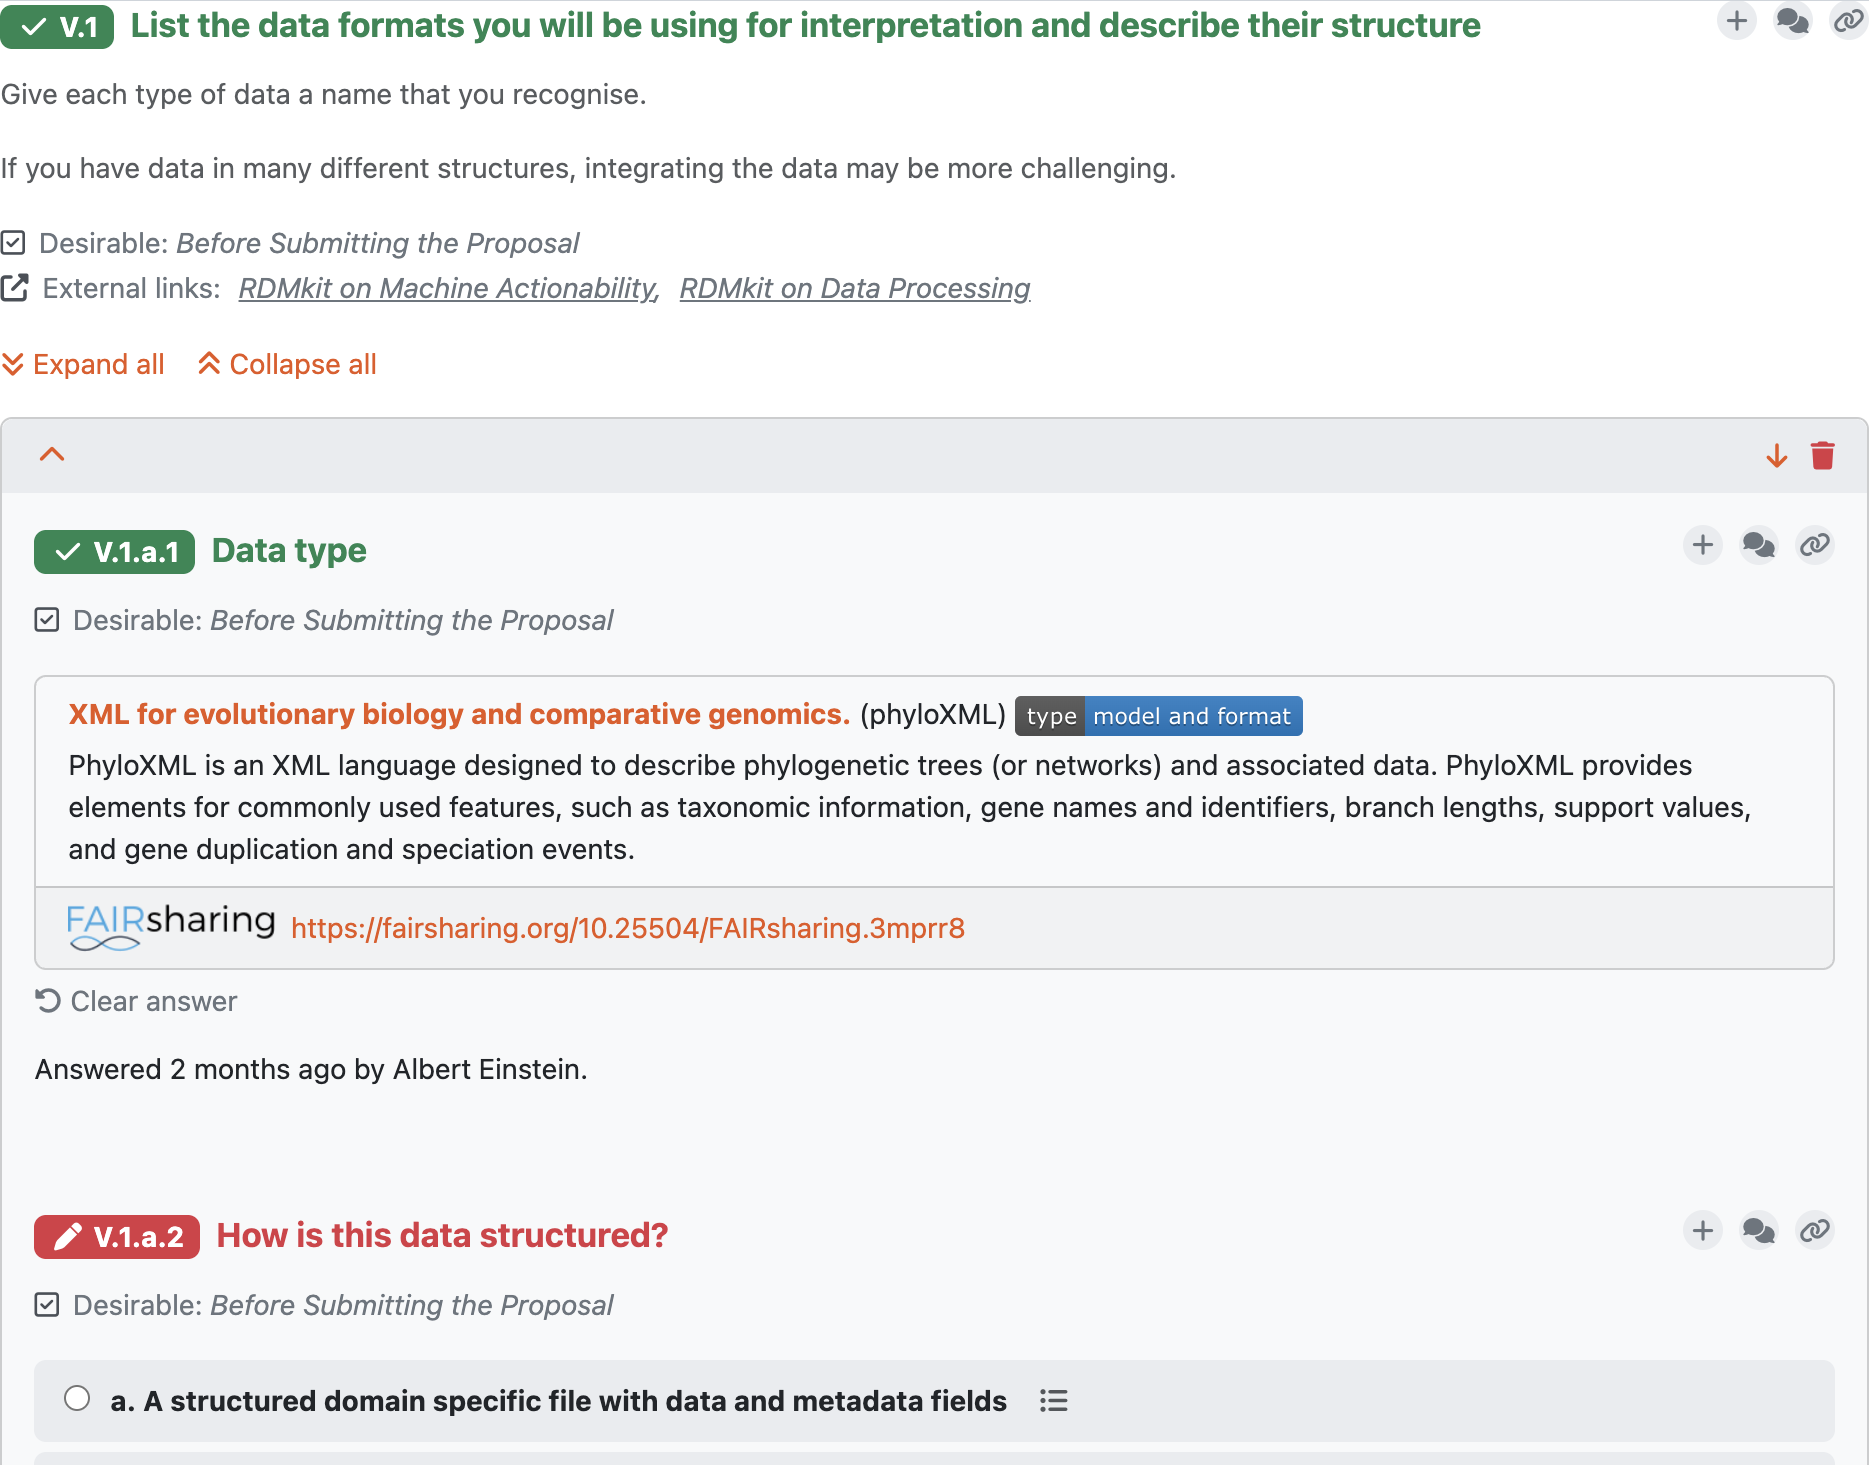Click the Desirable phase icon under V.1 description
The width and height of the screenshot is (1869, 1465).
(x=13, y=243)
